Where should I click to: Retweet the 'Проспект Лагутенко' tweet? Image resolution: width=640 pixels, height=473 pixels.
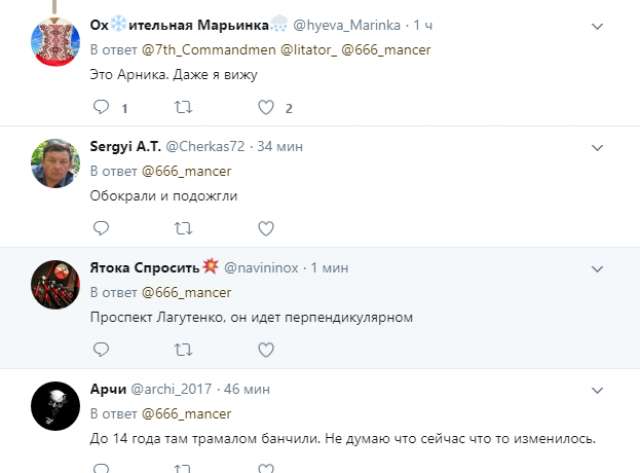(x=183, y=348)
